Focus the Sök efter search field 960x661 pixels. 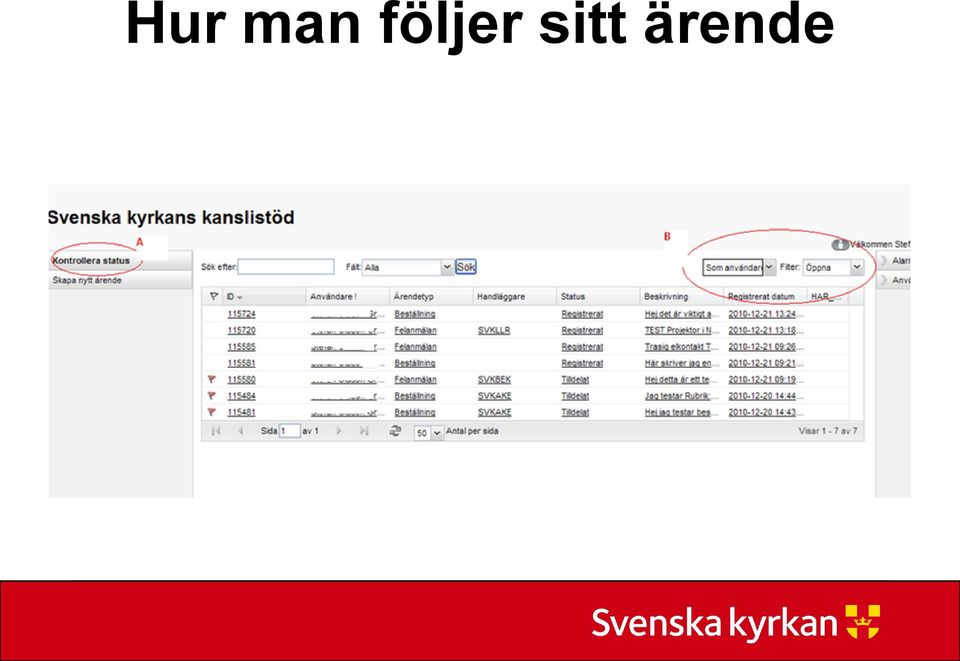point(286,267)
